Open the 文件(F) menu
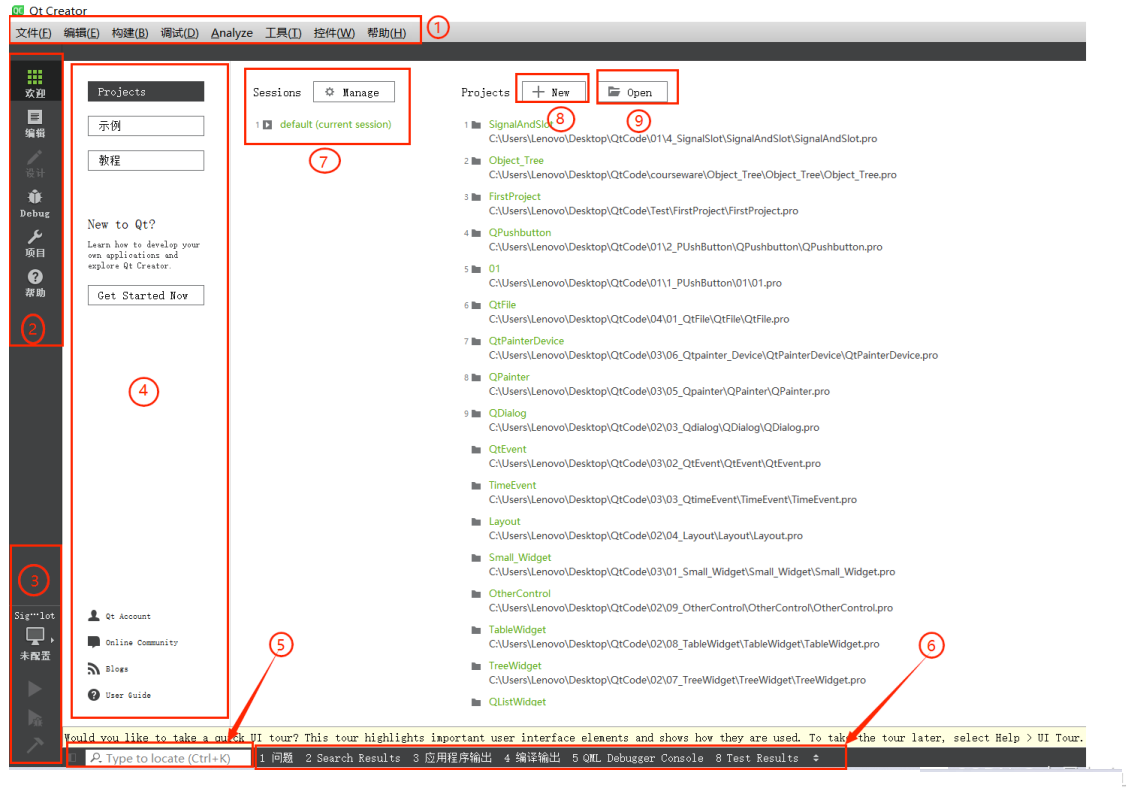 click(34, 33)
